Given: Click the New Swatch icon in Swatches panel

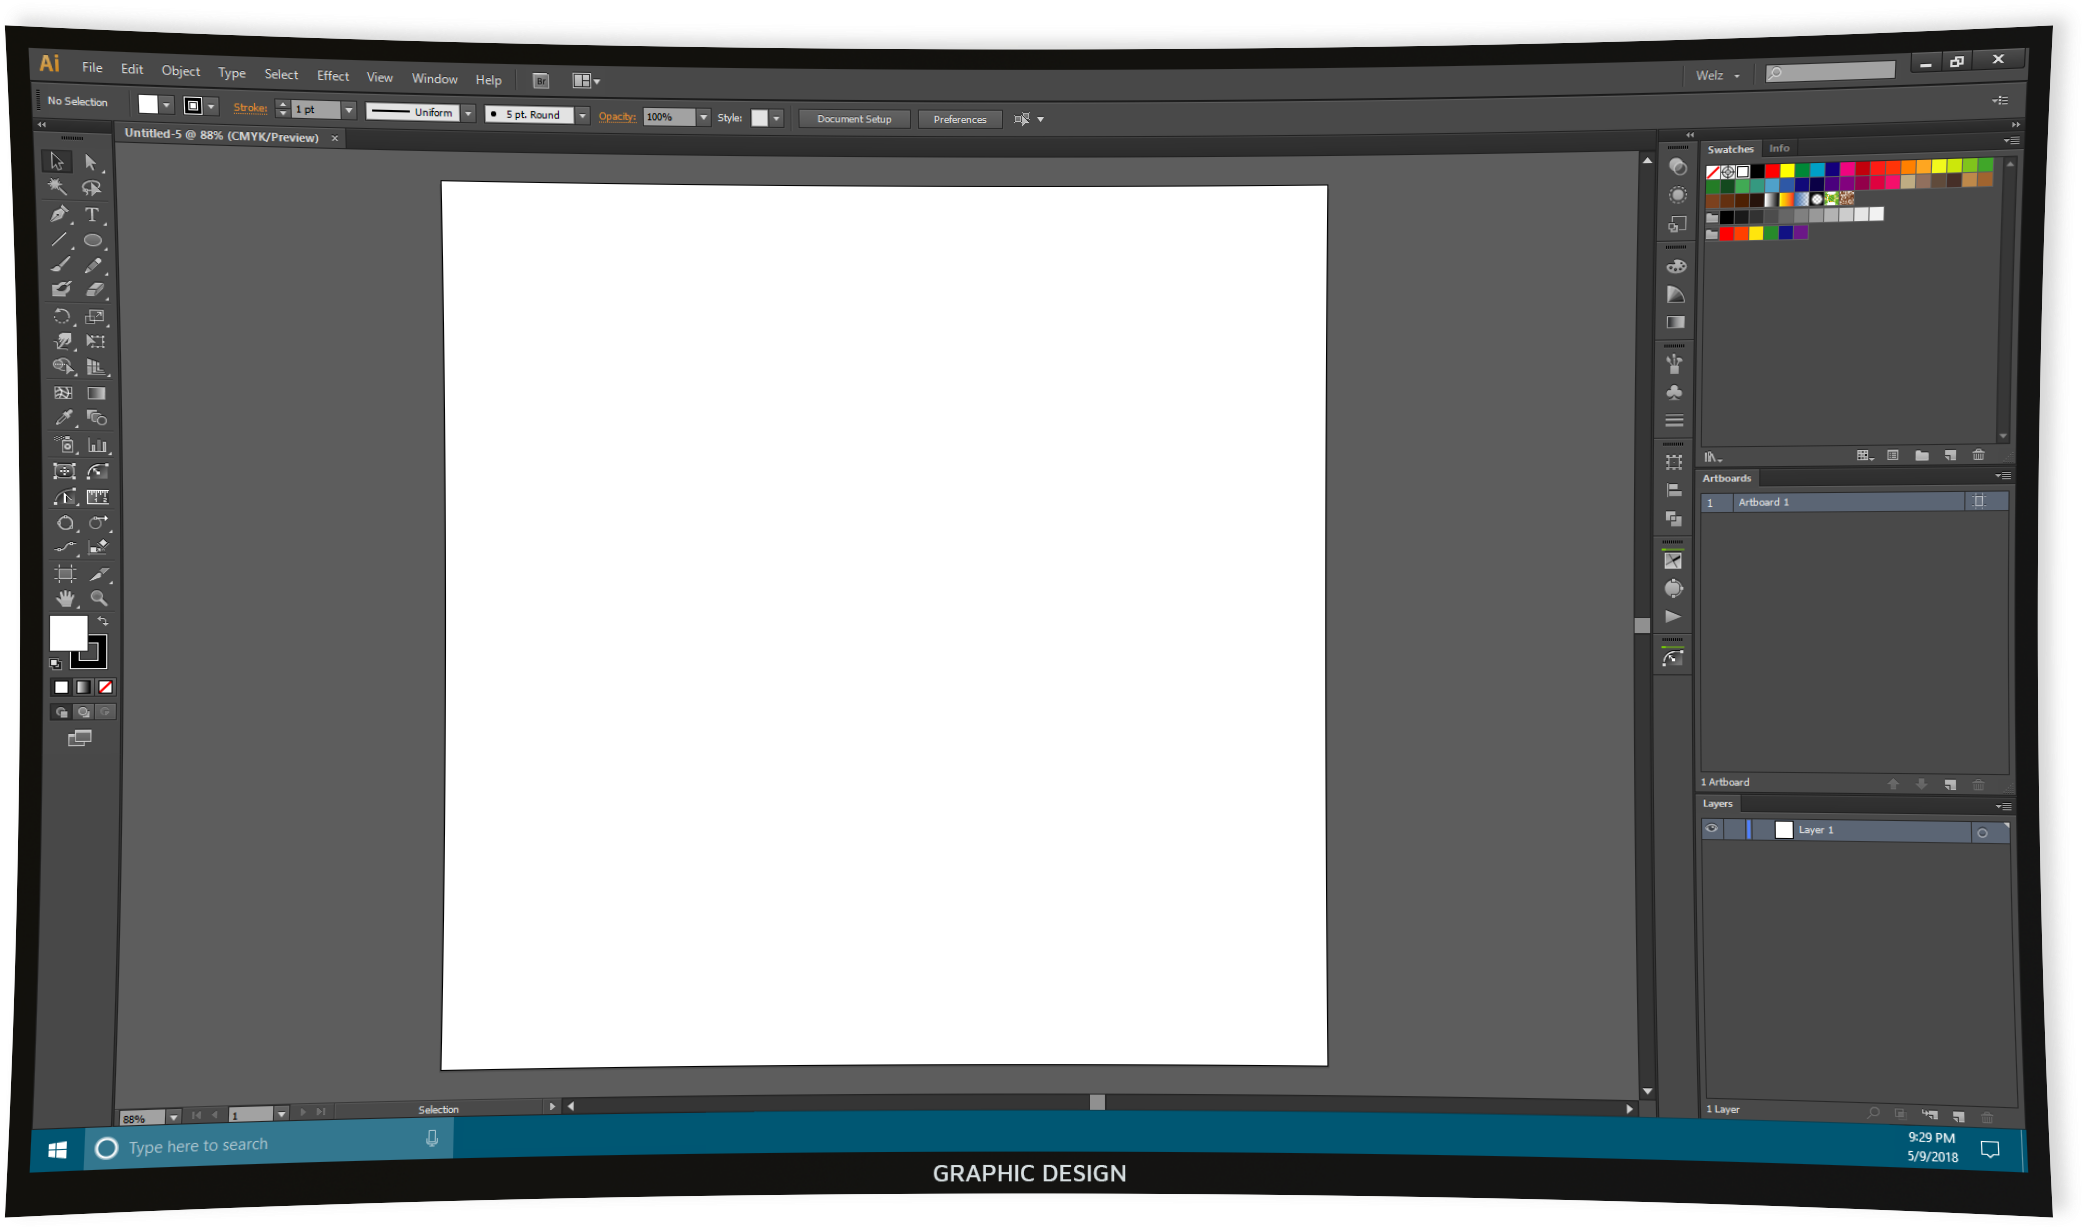Looking at the screenshot, I should point(1950,455).
